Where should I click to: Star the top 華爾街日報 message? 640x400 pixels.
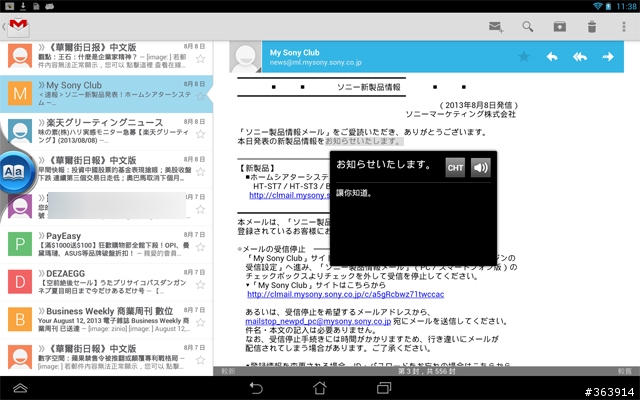tap(200, 59)
